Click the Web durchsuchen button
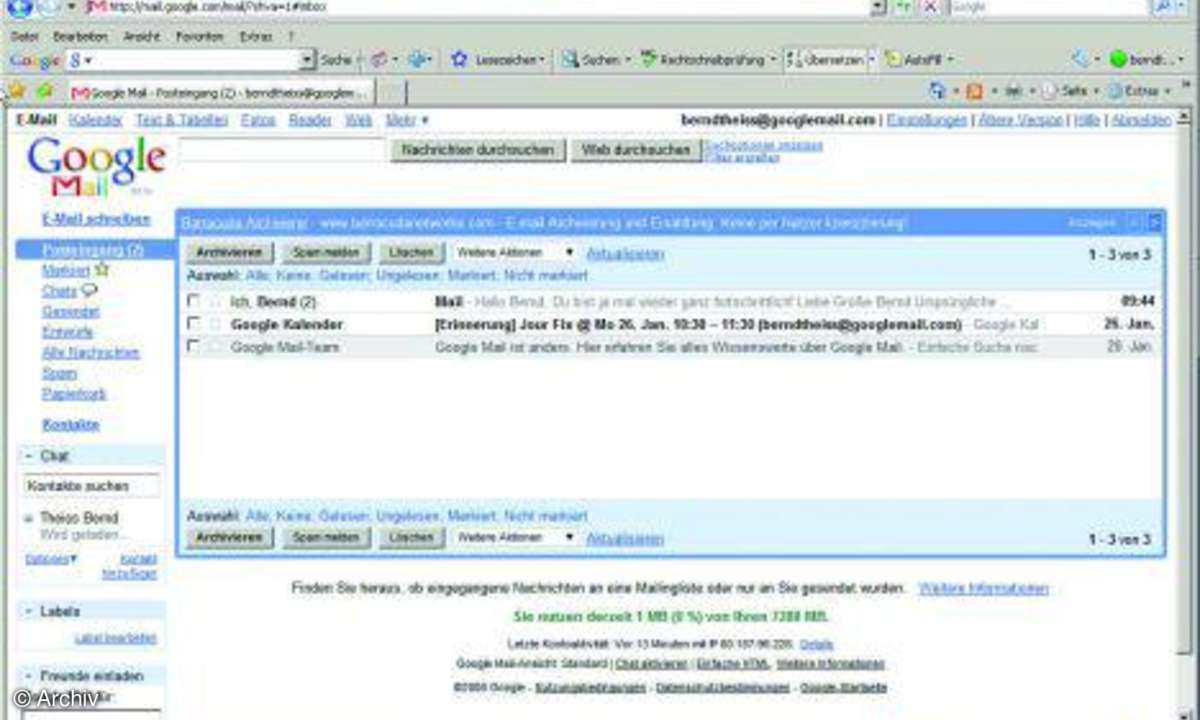This screenshot has height=720, width=1200. point(636,150)
